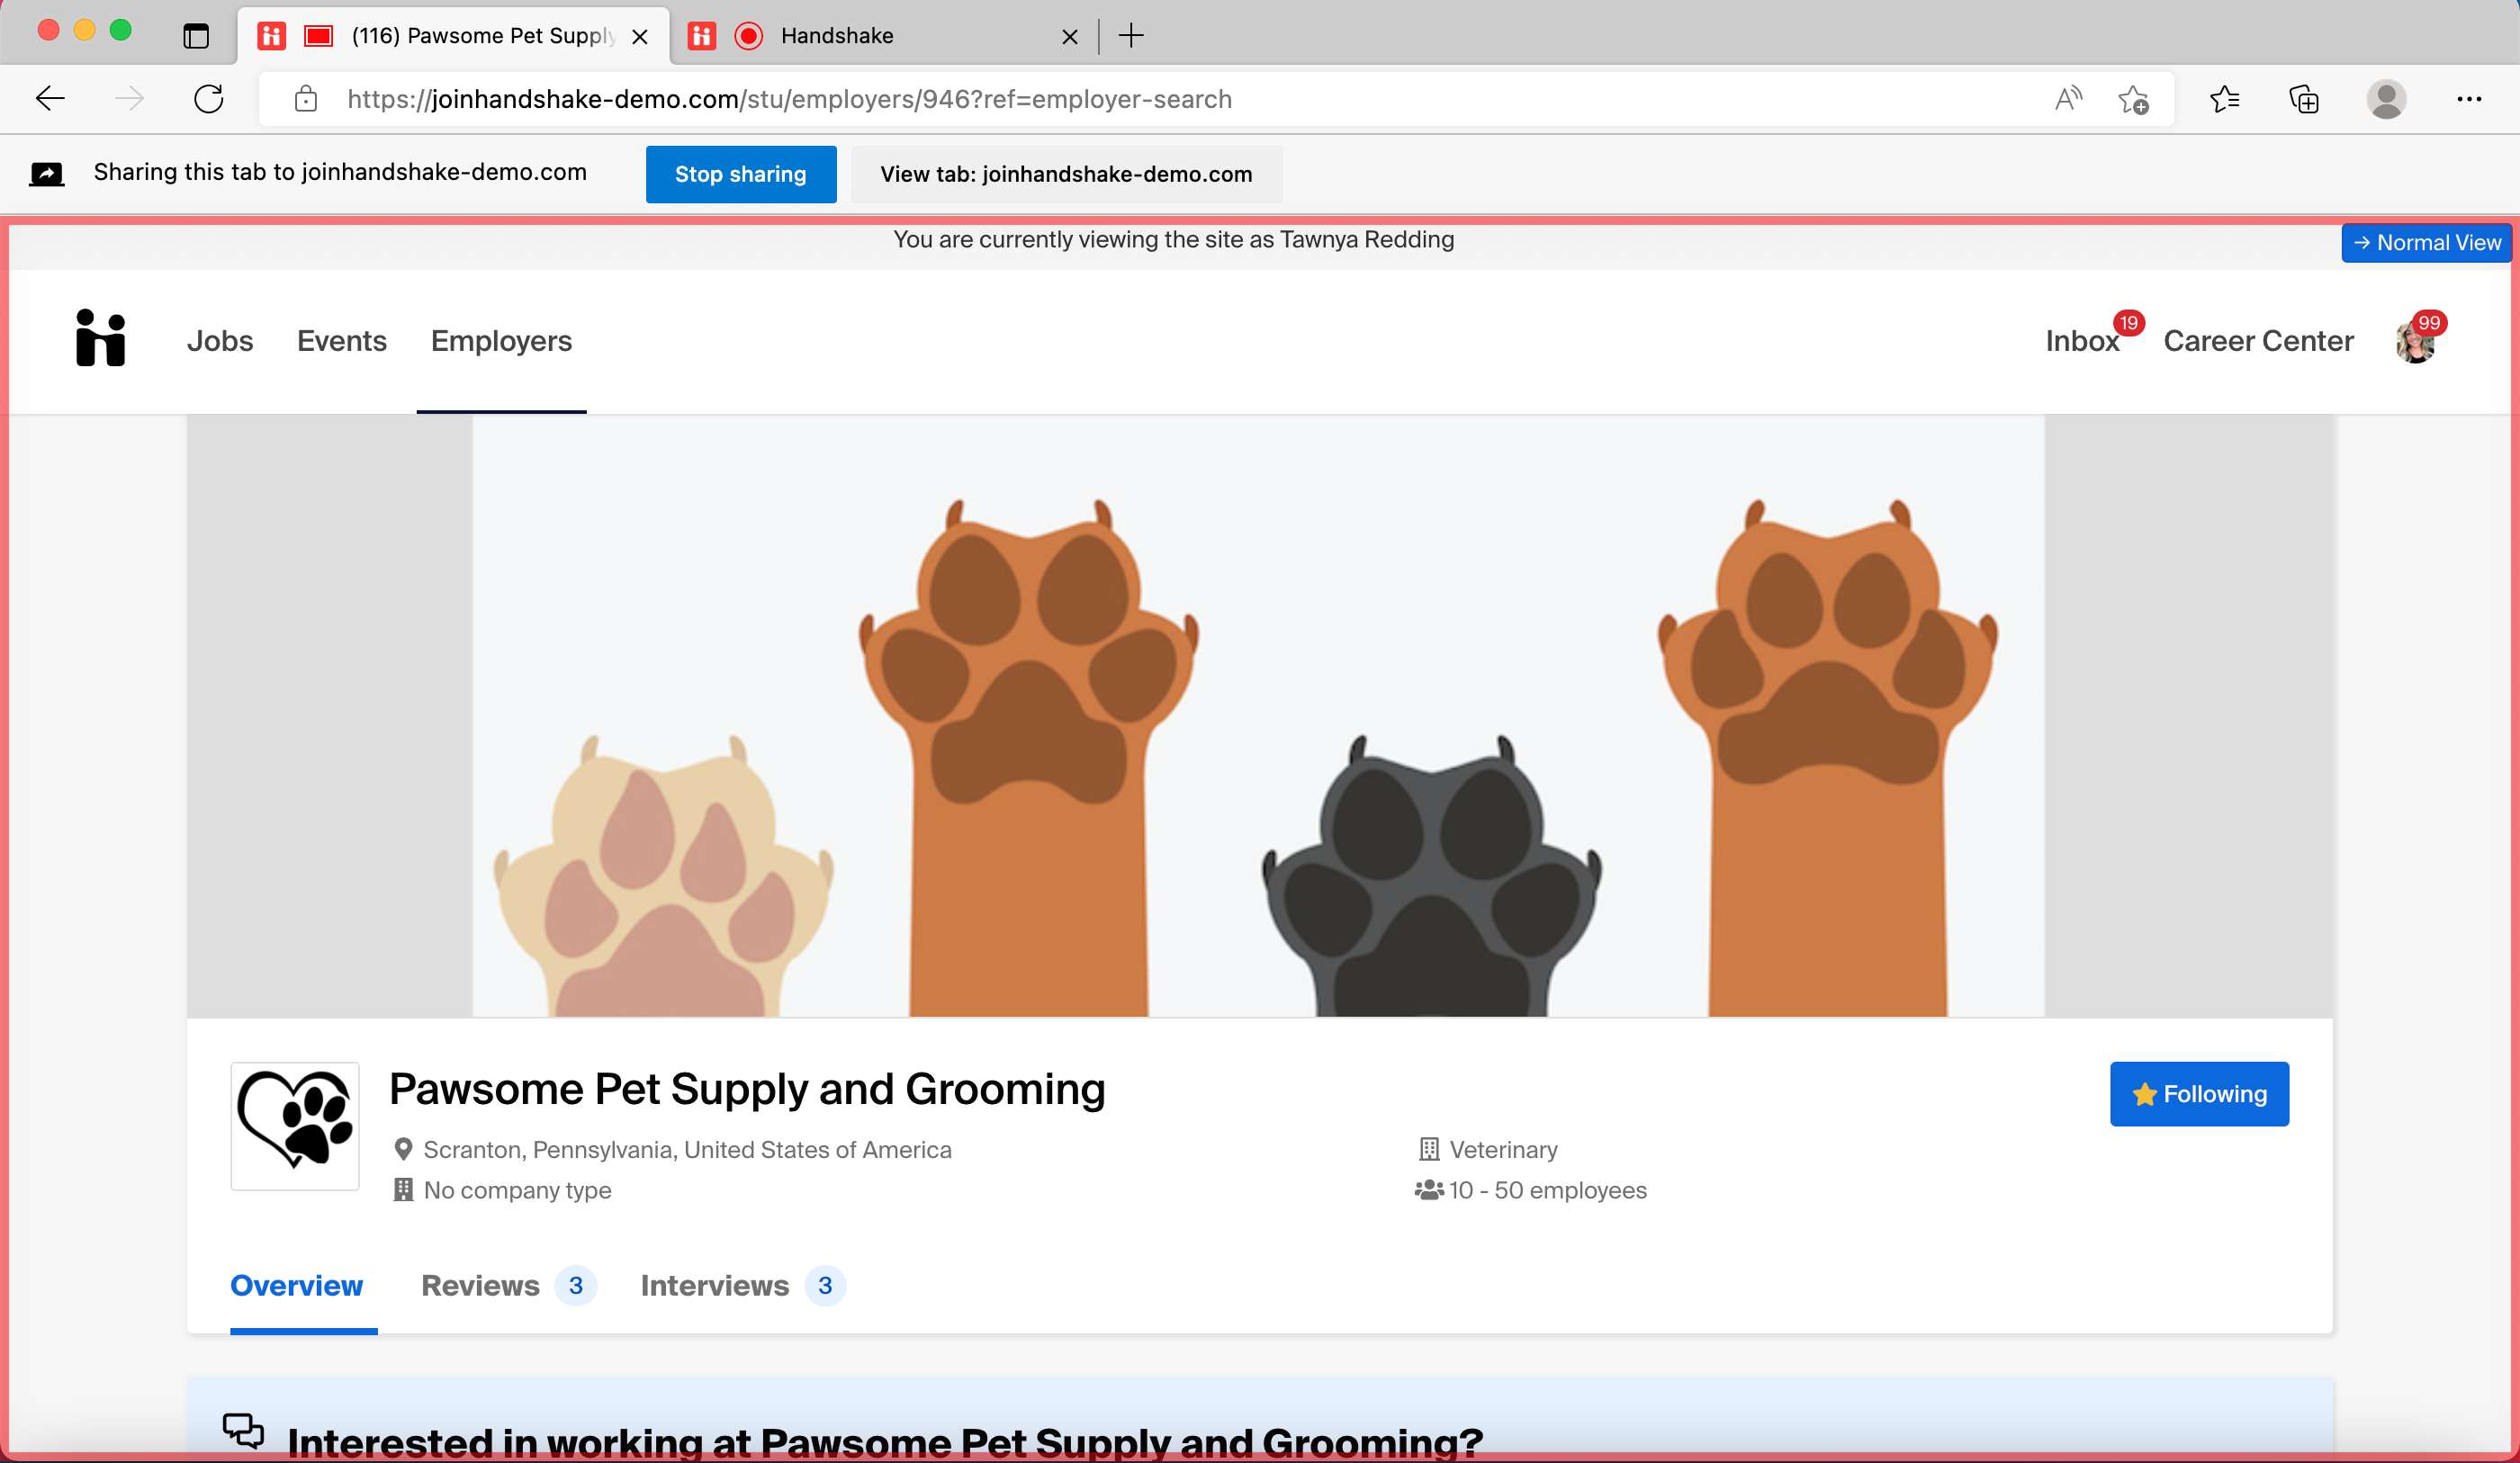Click View tab: joinhandshake-demo.com
2520x1463 pixels.
1066,173
